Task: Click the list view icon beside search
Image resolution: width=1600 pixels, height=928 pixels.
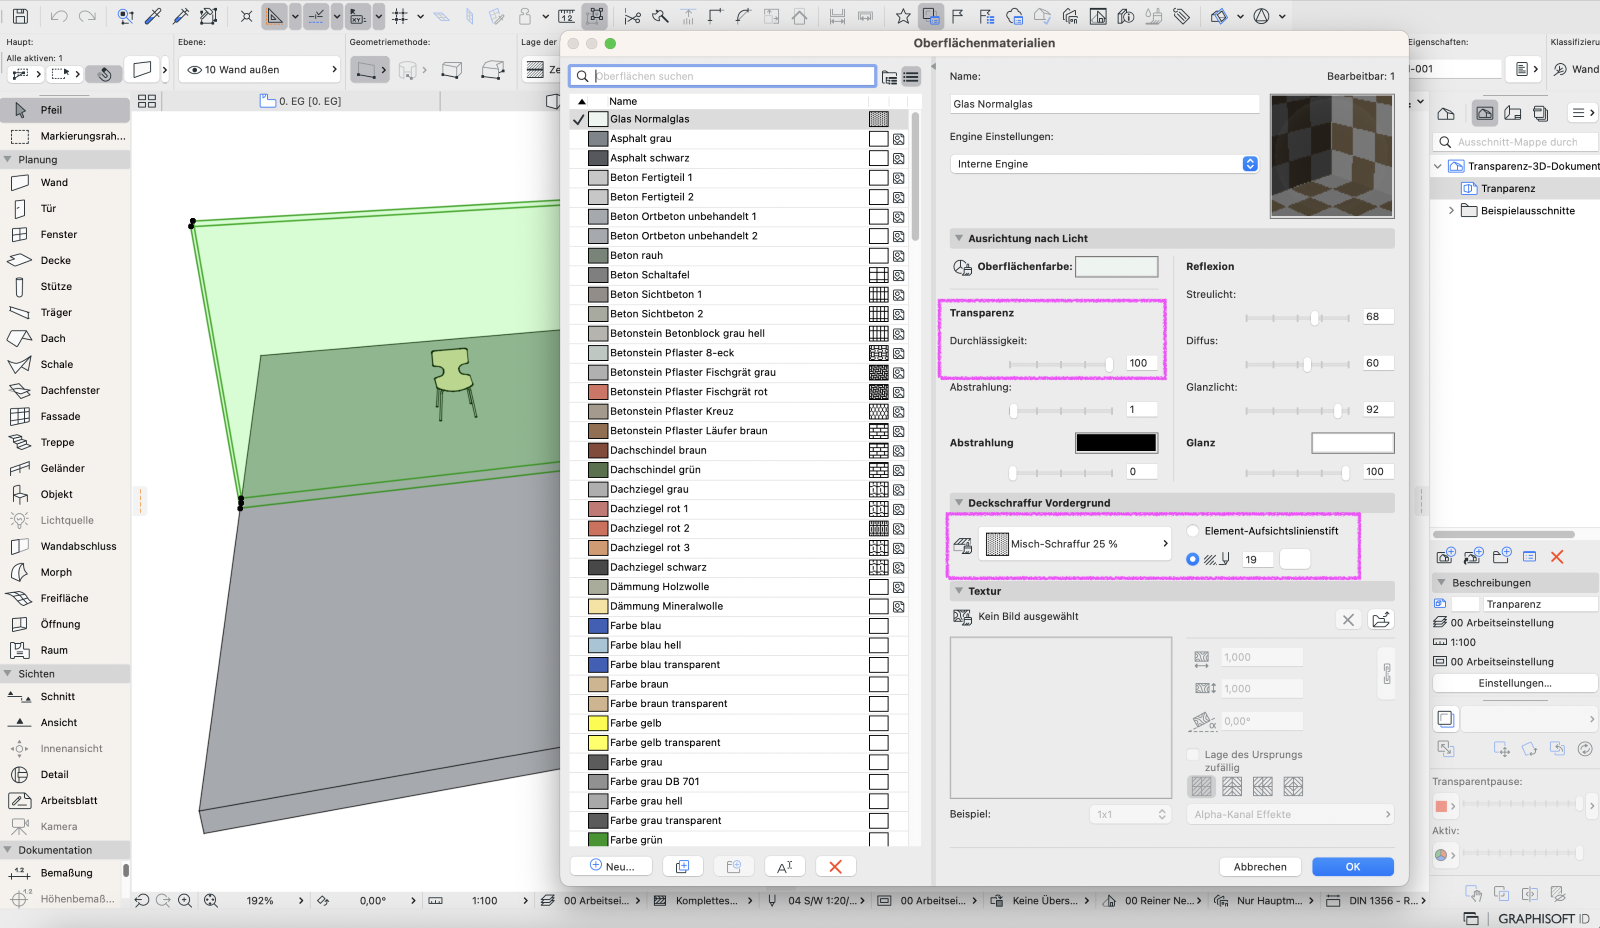Action: tap(911, 77)
